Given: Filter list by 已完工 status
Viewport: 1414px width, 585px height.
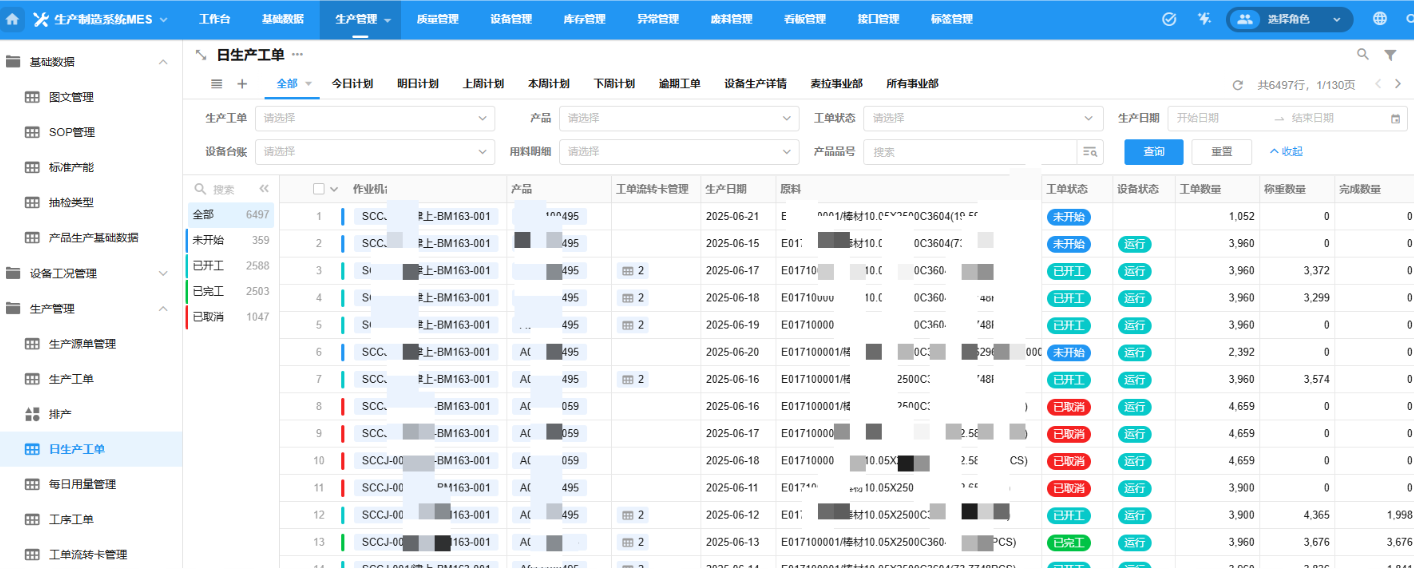Looking at the screenshot, I should pos(208,291).
